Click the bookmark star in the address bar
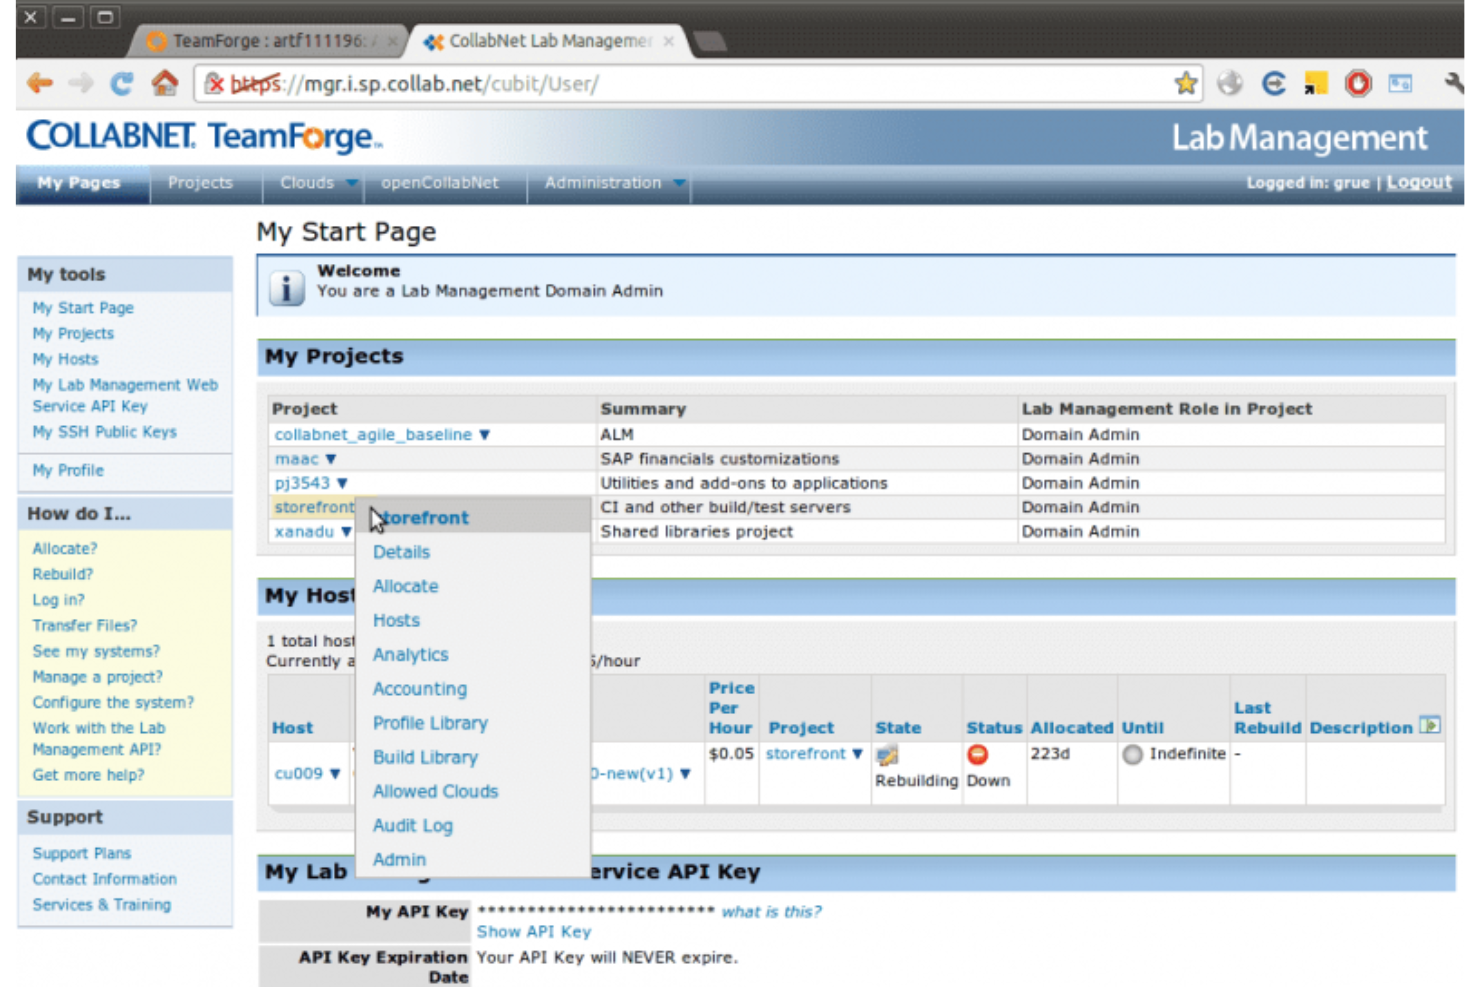This screenshot has width=1480, height=987. 1186,84
